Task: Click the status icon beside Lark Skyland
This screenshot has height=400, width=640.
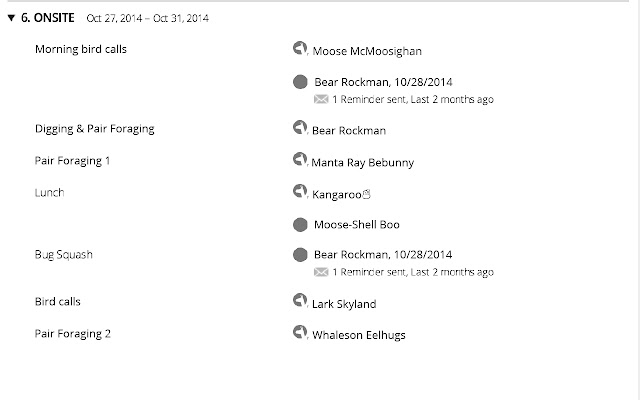Action: (x=300, y=300)
